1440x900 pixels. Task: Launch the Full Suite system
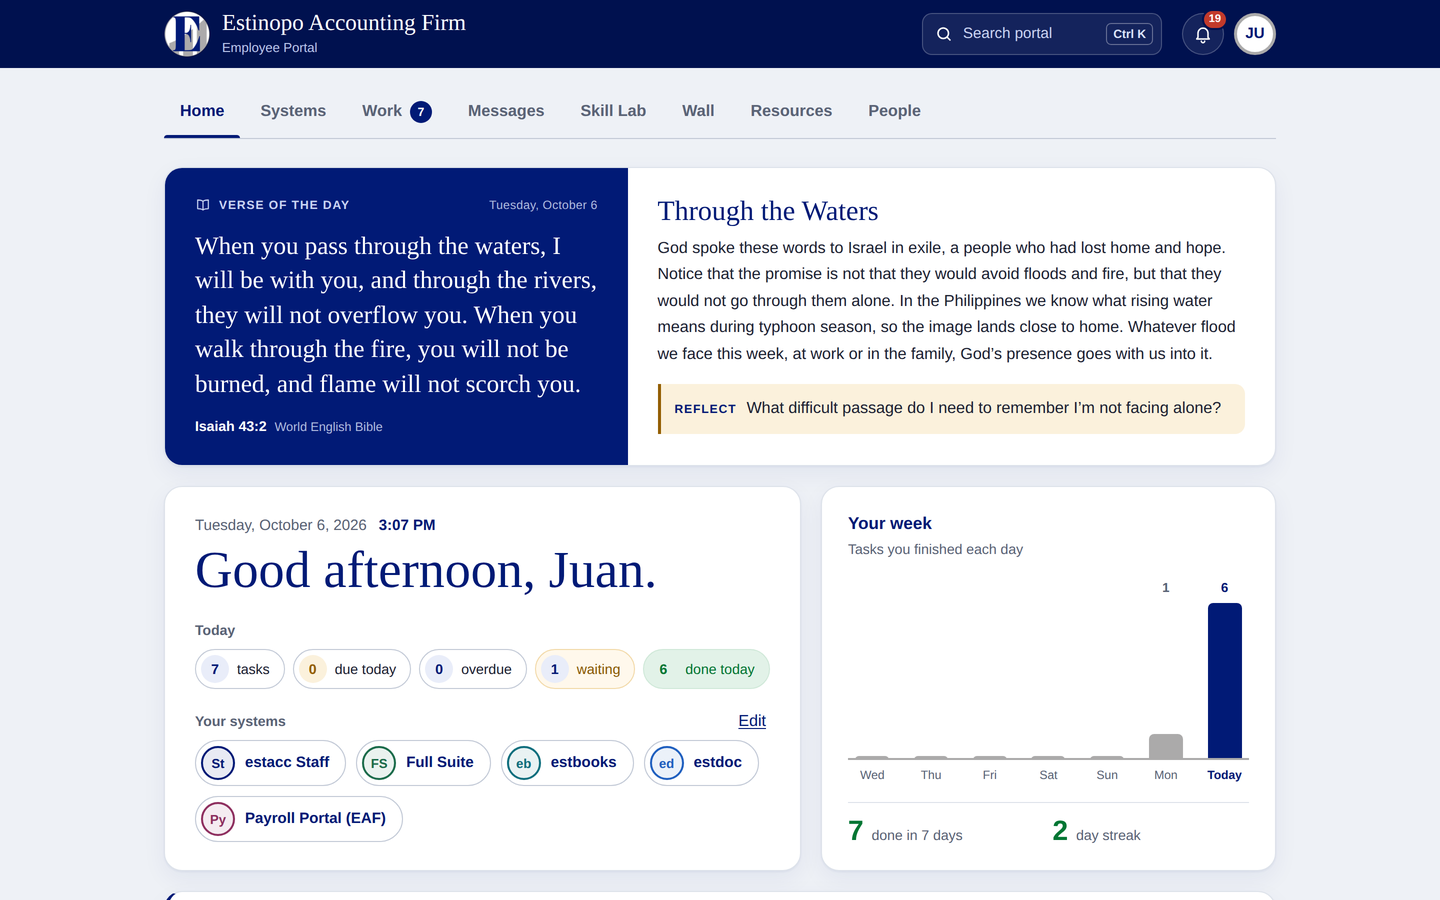423,763
